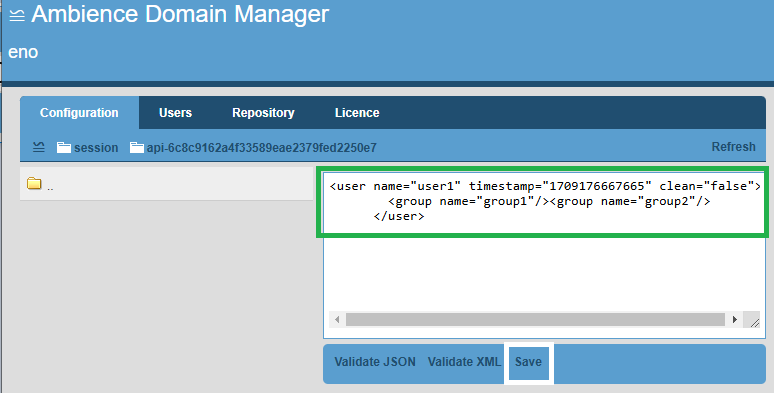Click the horizontal scrollbar left arrow

(x=337, y=319)
